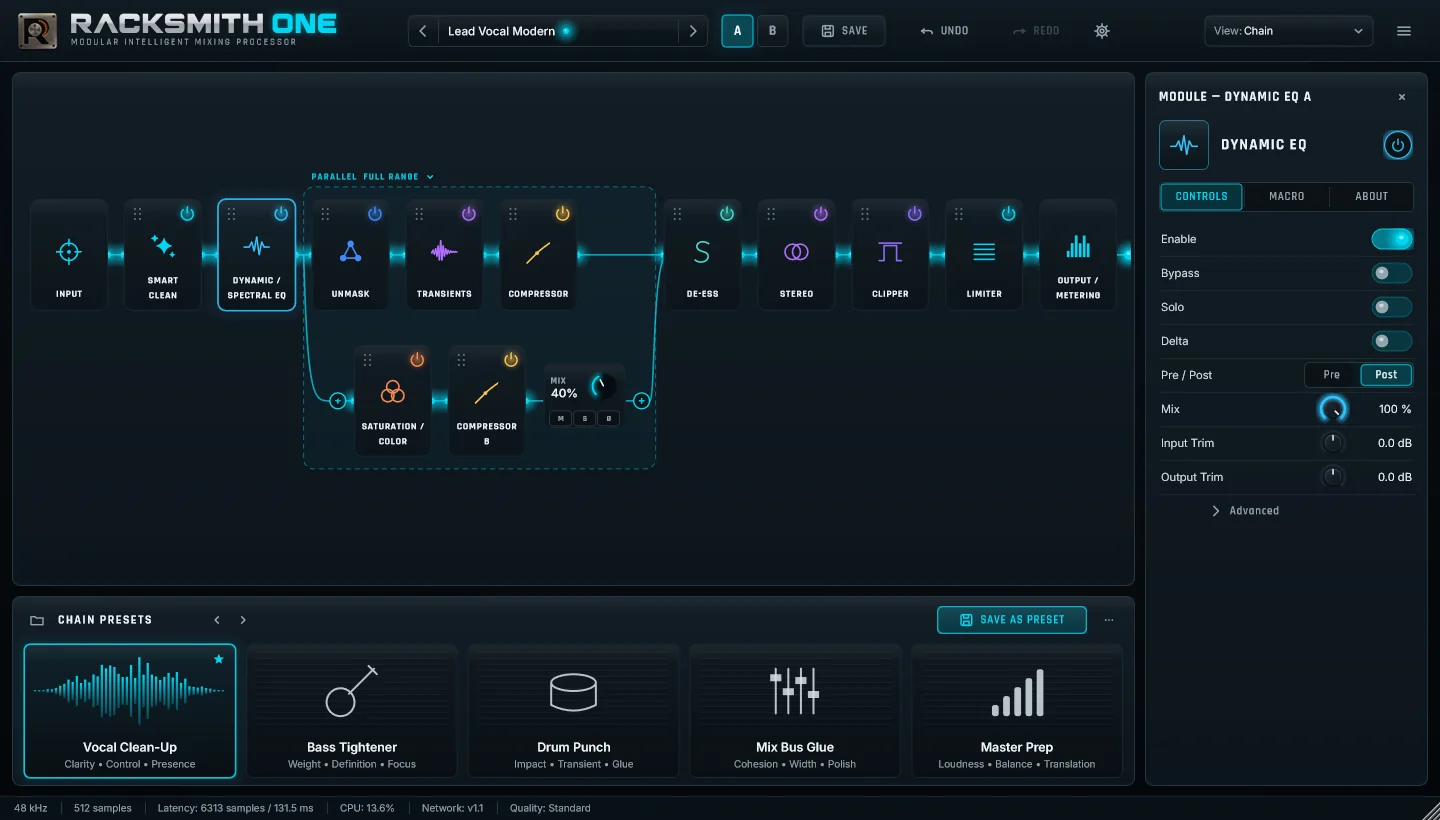Toggle the Enable switch
Screen dimensions: 1440x820
point(1391,239)
